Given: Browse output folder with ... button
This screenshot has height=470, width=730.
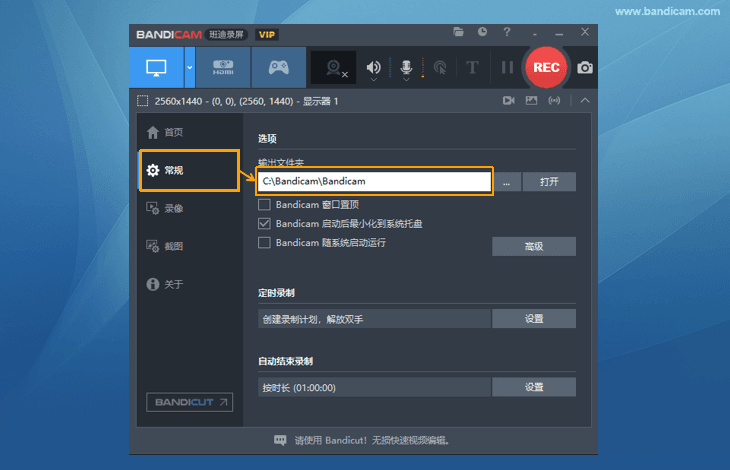Looking at the screenshot, I should pyautogui.click(x=507, y=181).
